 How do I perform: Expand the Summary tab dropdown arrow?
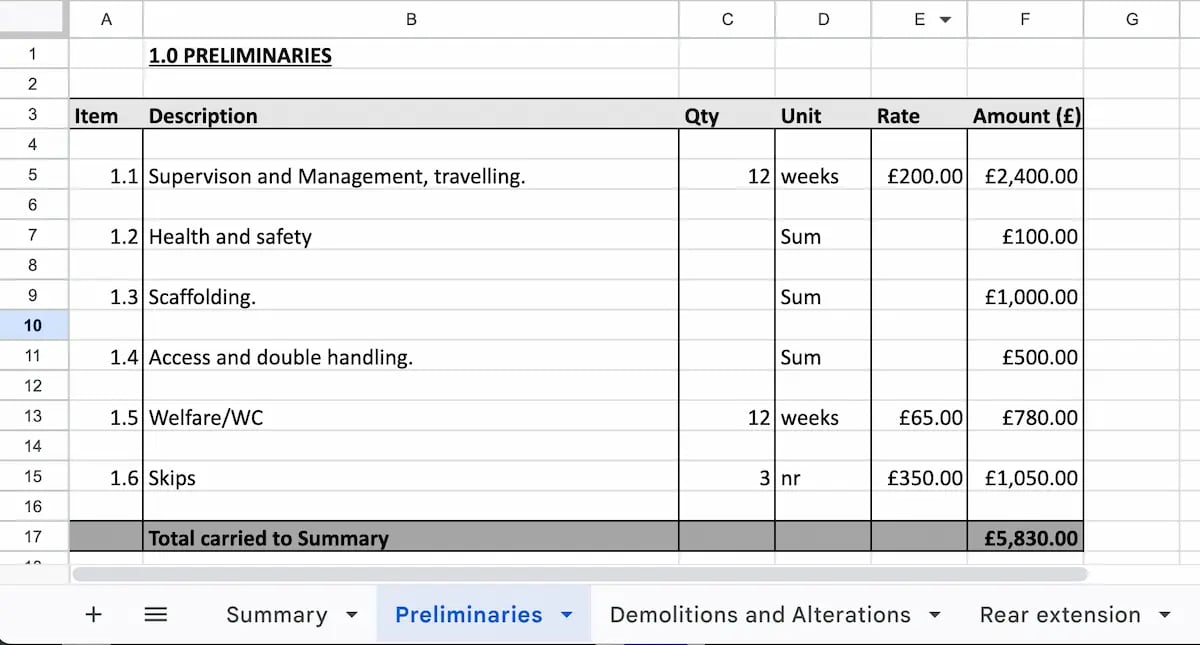(351, 615)
